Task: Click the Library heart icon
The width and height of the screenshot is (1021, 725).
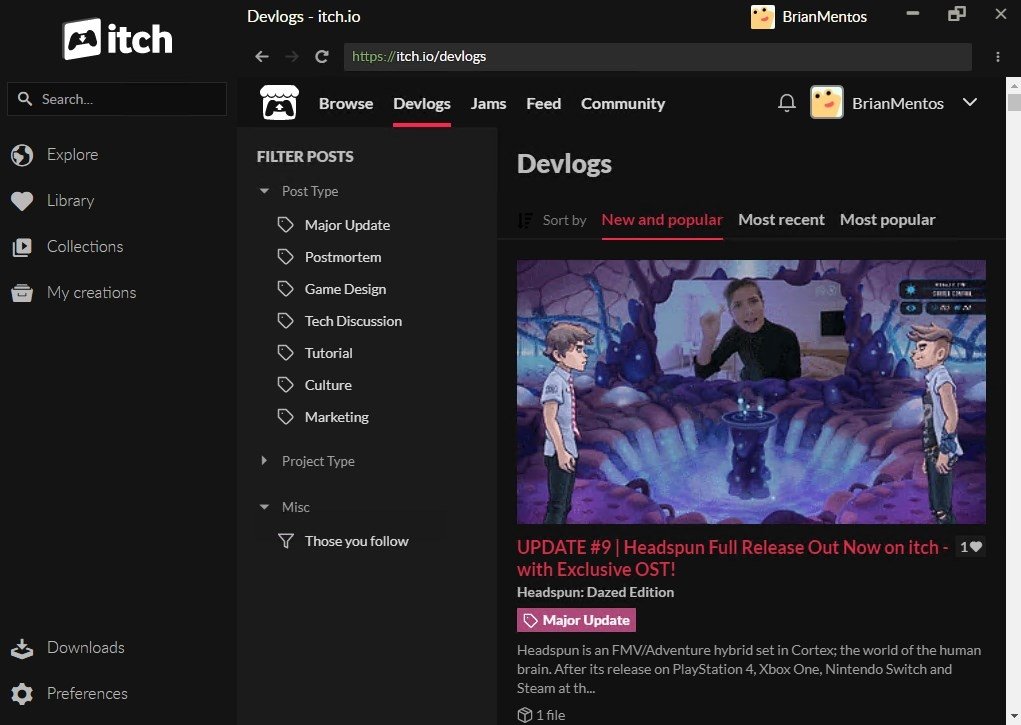Action: tap(21, 201)
